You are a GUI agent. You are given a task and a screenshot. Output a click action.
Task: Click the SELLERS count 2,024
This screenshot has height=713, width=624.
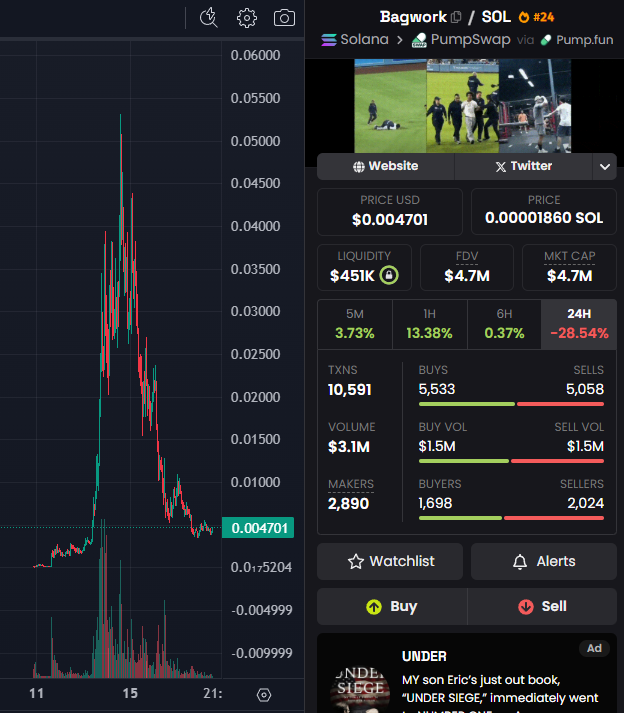click(x=585, y=503)
